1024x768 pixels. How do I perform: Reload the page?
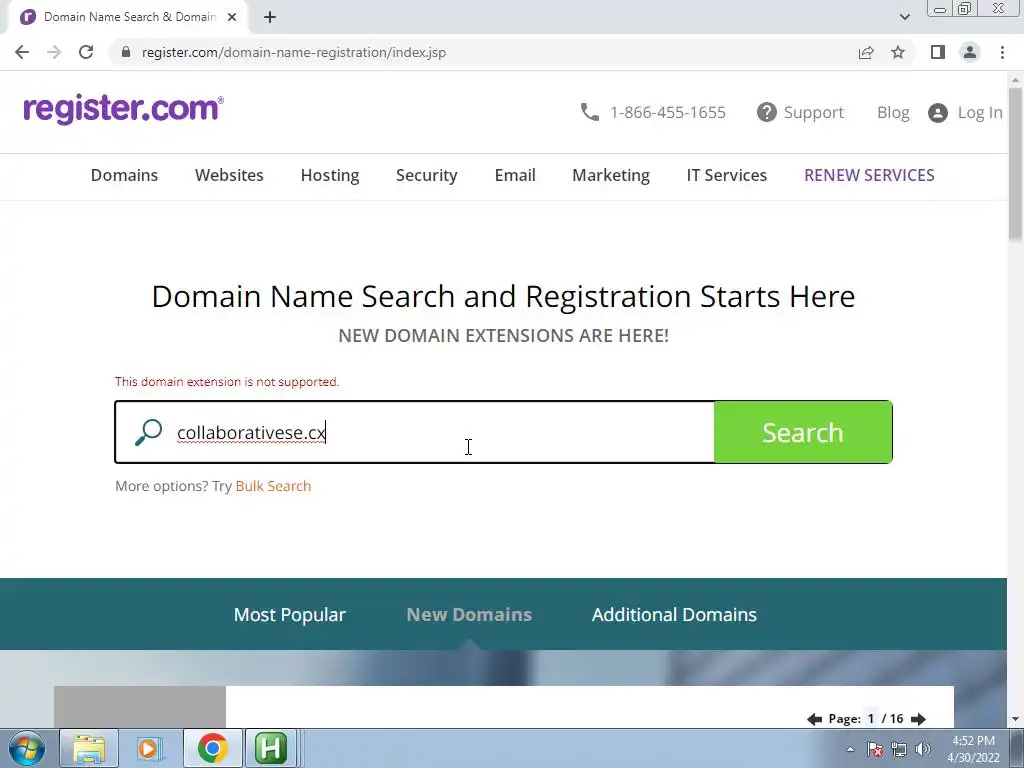(x=86, y=52)
